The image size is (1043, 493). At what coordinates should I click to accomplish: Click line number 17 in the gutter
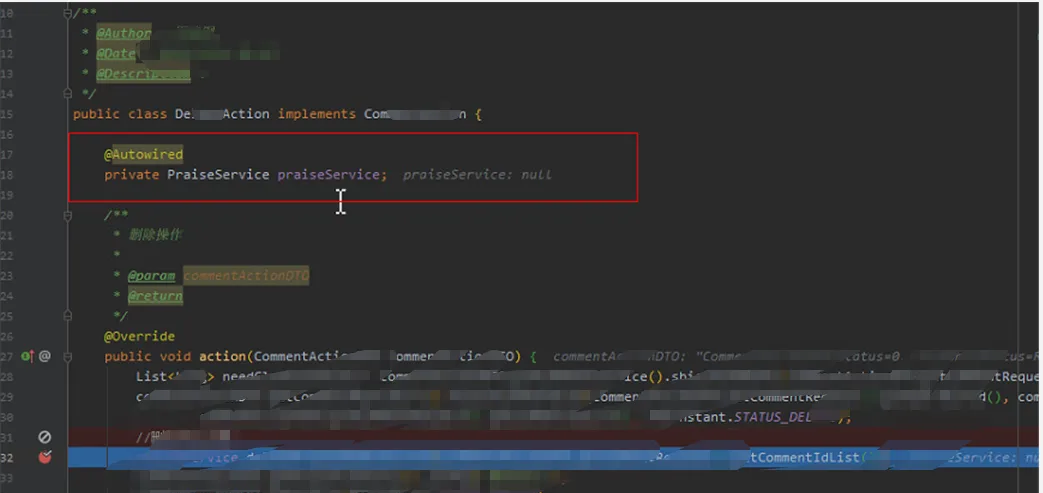coord(7,154)
